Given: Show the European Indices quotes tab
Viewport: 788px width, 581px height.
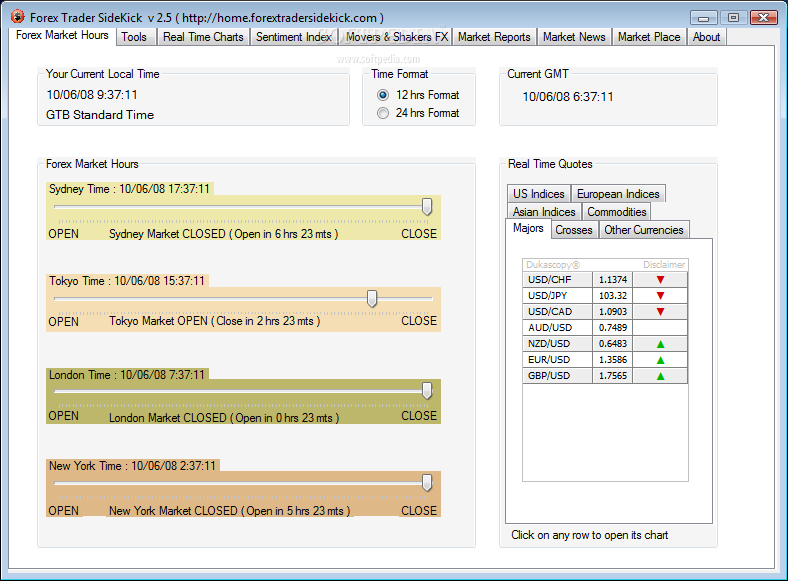Looking at the screenshot, I should (x=618, y=193).
